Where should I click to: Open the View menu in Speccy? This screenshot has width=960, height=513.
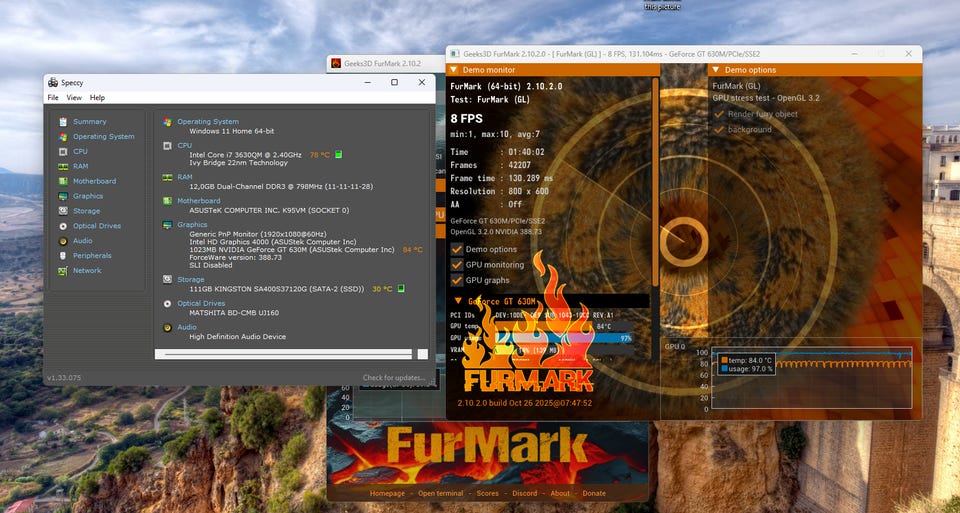pyautogui.click(x=74, y=97)
